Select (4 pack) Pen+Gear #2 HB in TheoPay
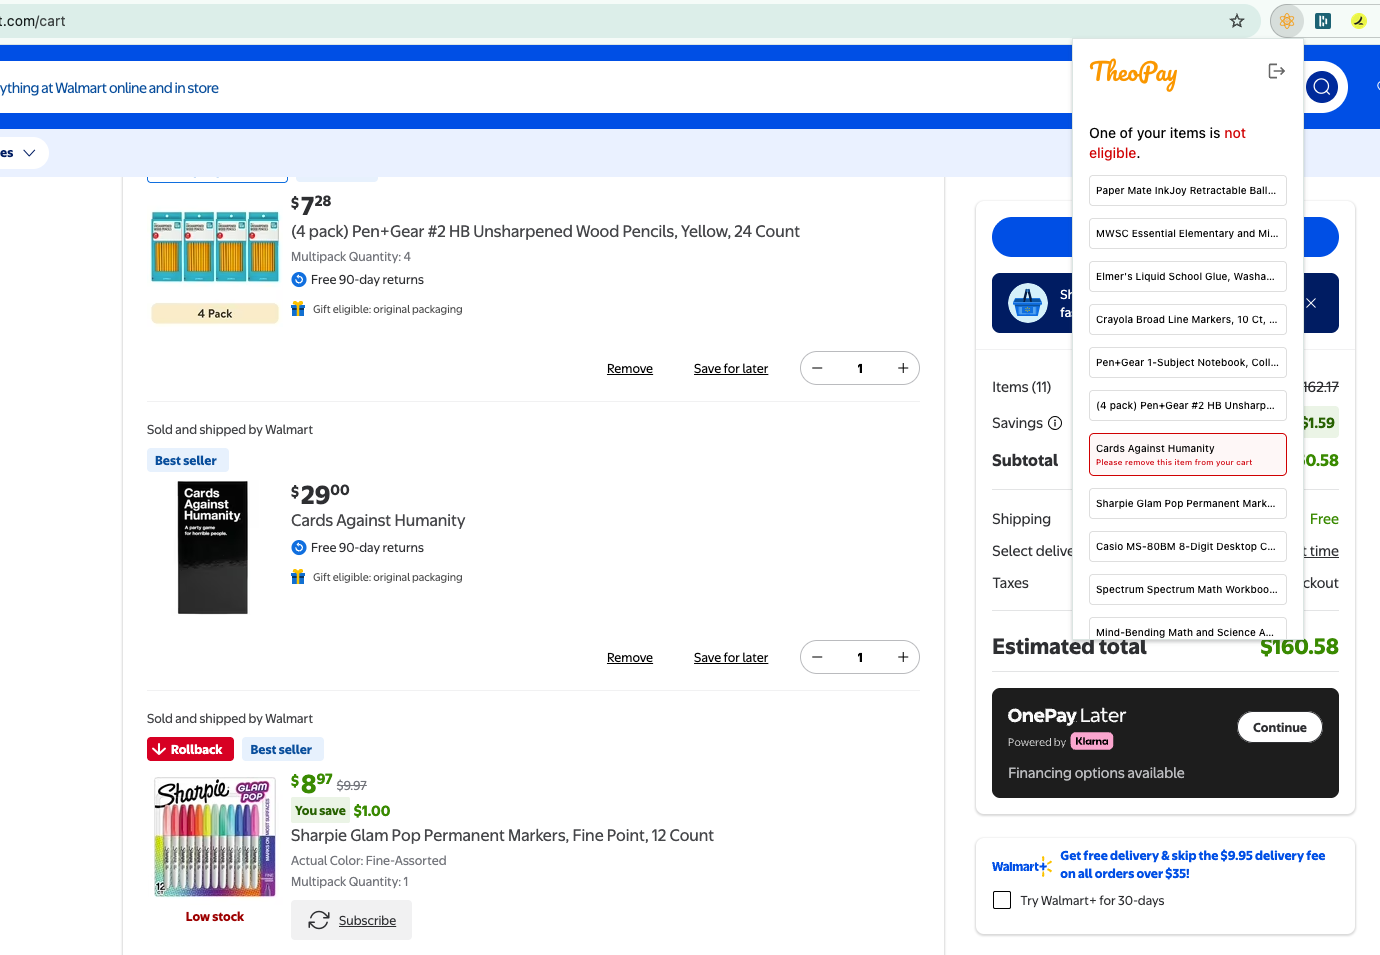Image resolution: width=1380 pixels, height=955 pixels. [1188, 405]
